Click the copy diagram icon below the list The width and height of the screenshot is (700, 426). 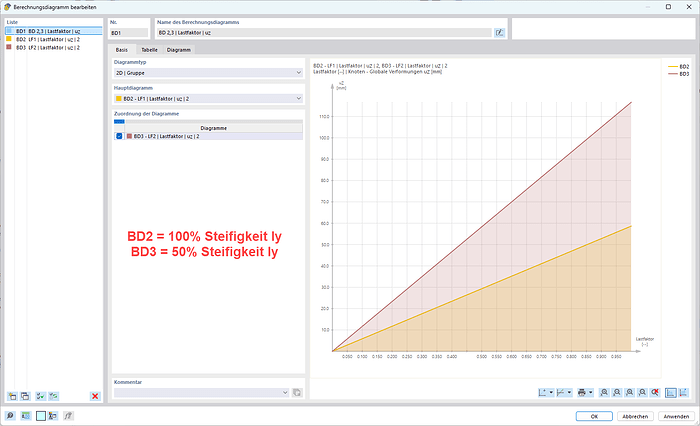pyautogui.click(x=26, y=397)
